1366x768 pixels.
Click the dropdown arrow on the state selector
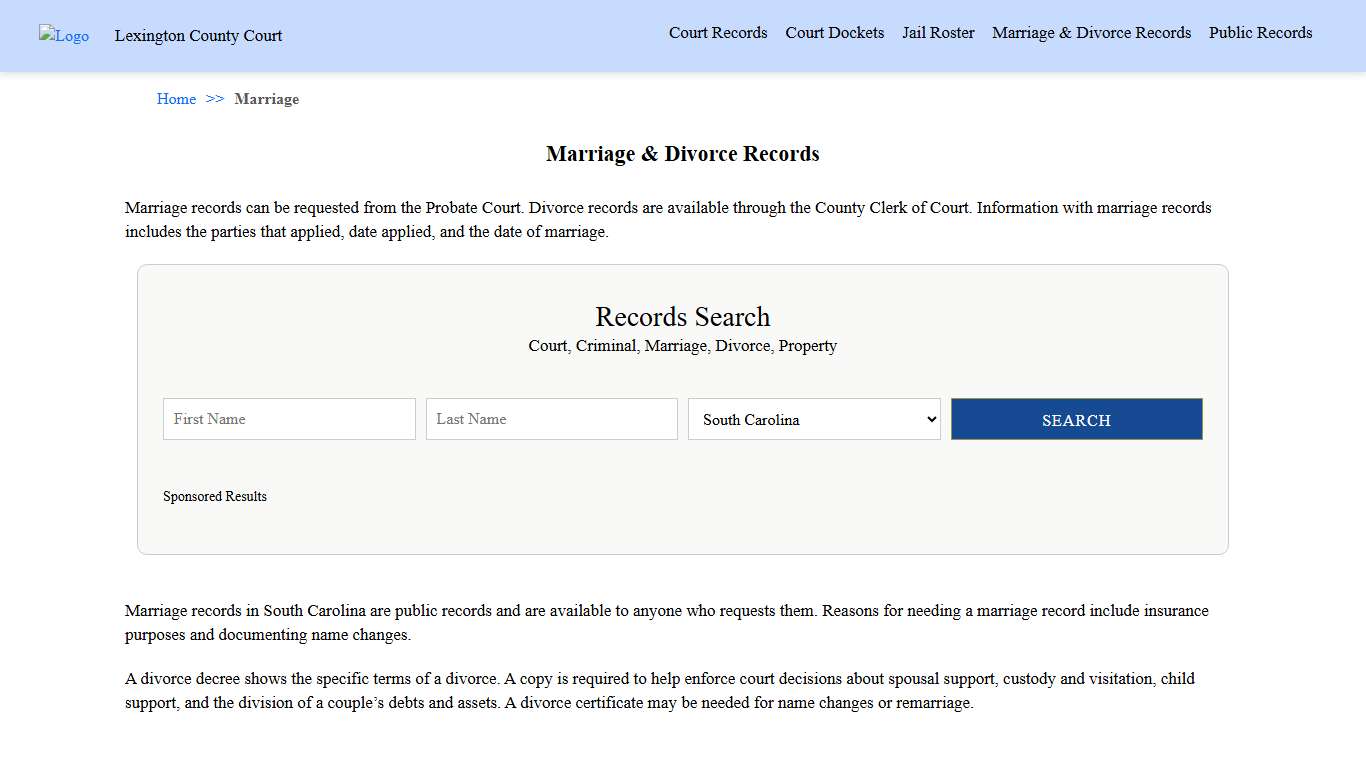click(928, 419)
